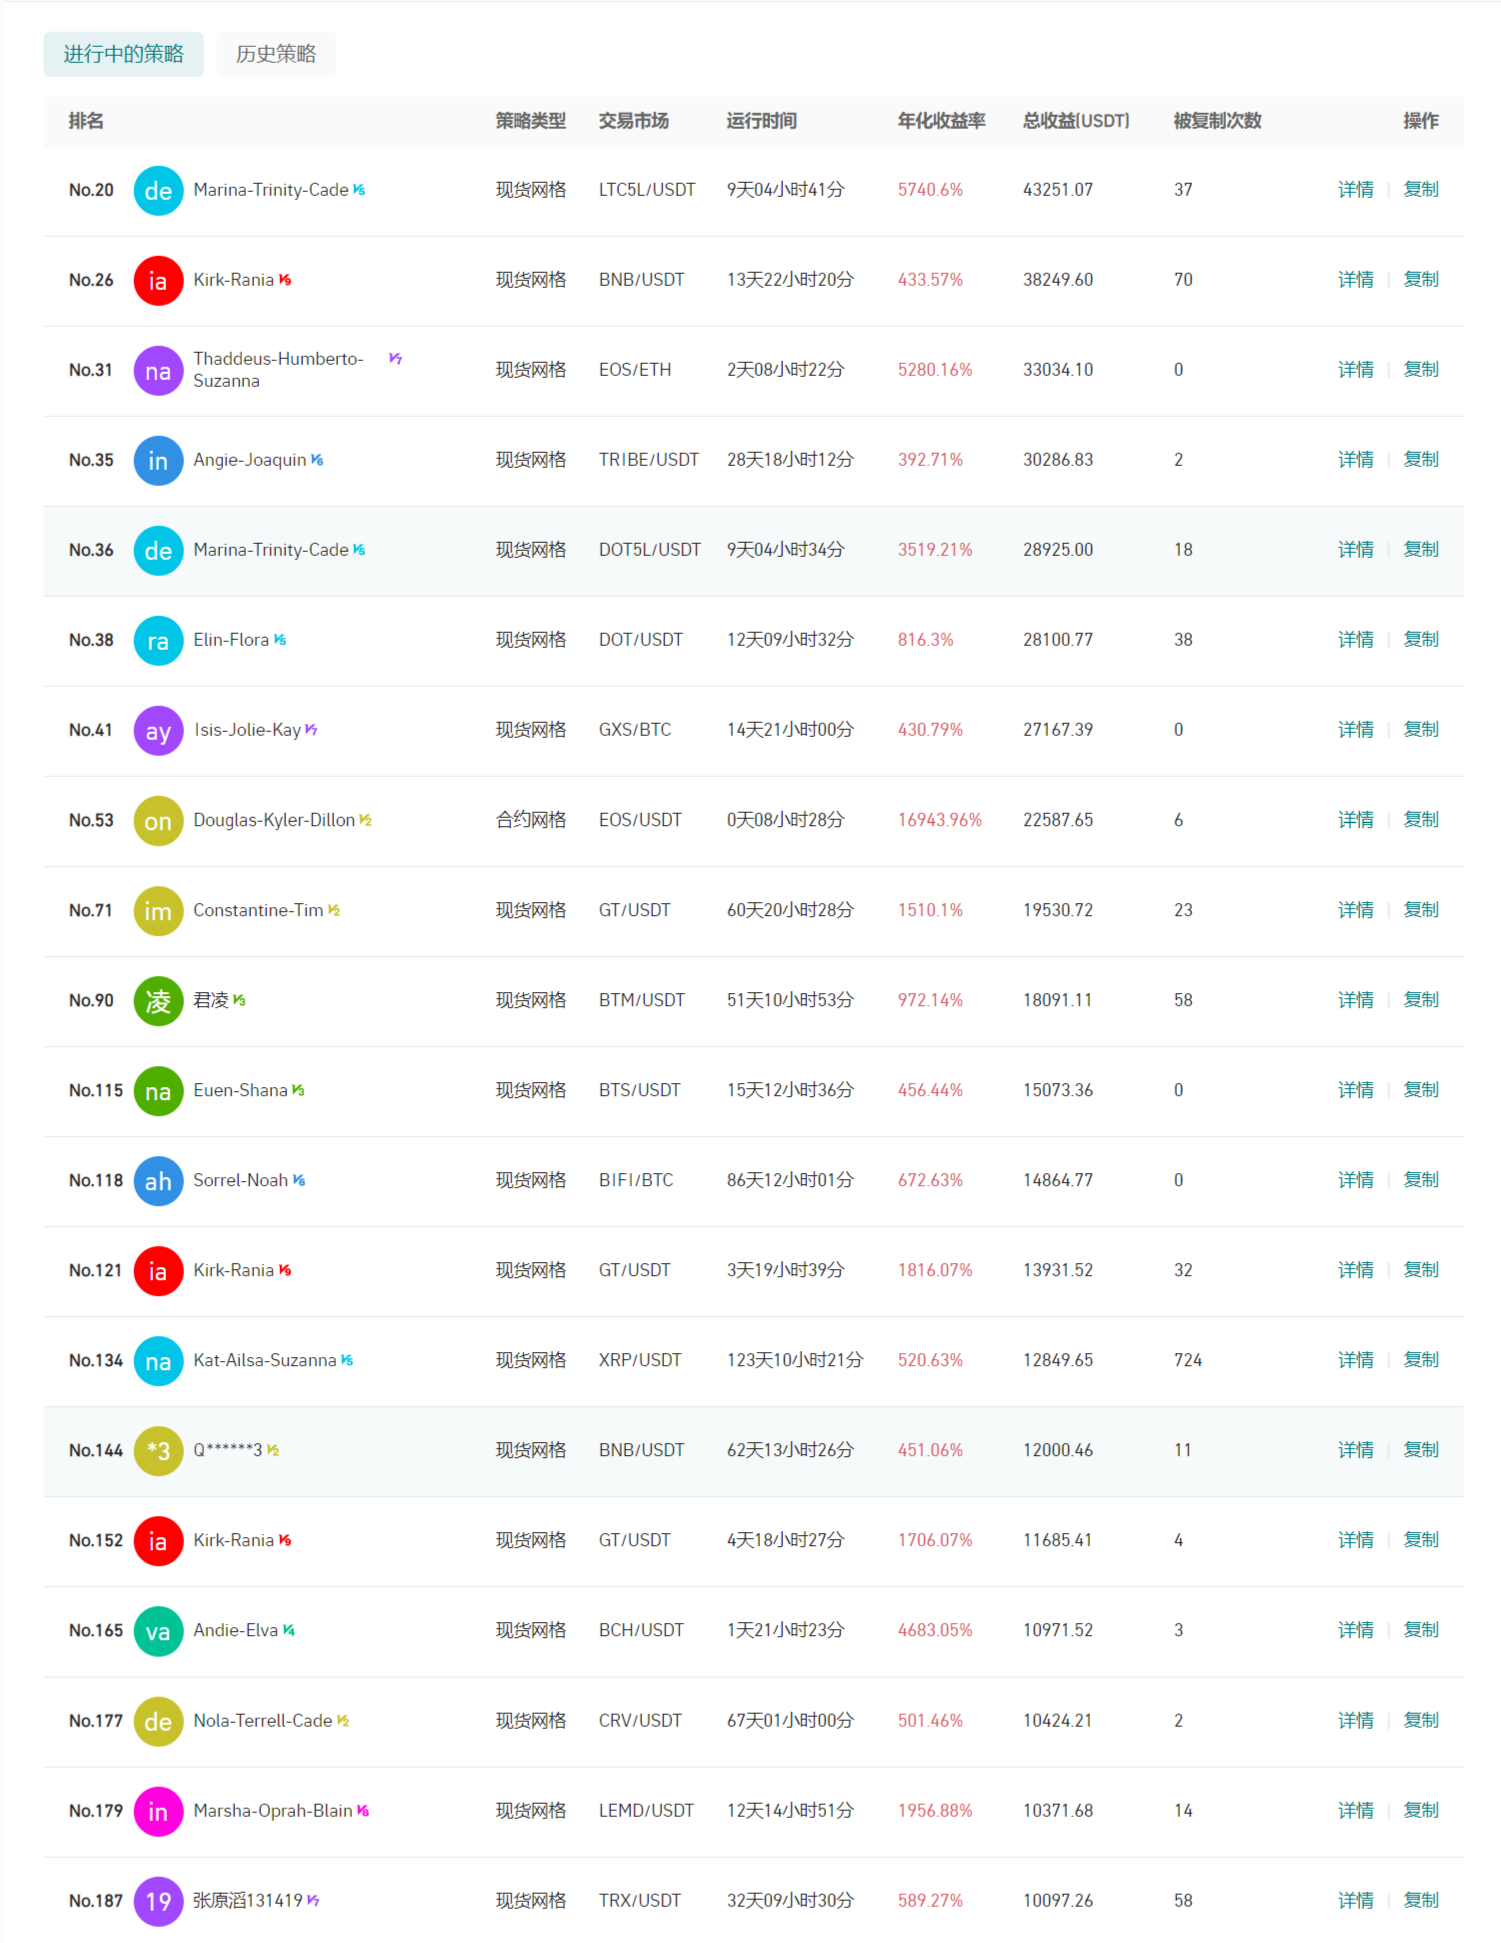Click 复制 for the BTS/USDT strategy

(1421, 1089)
